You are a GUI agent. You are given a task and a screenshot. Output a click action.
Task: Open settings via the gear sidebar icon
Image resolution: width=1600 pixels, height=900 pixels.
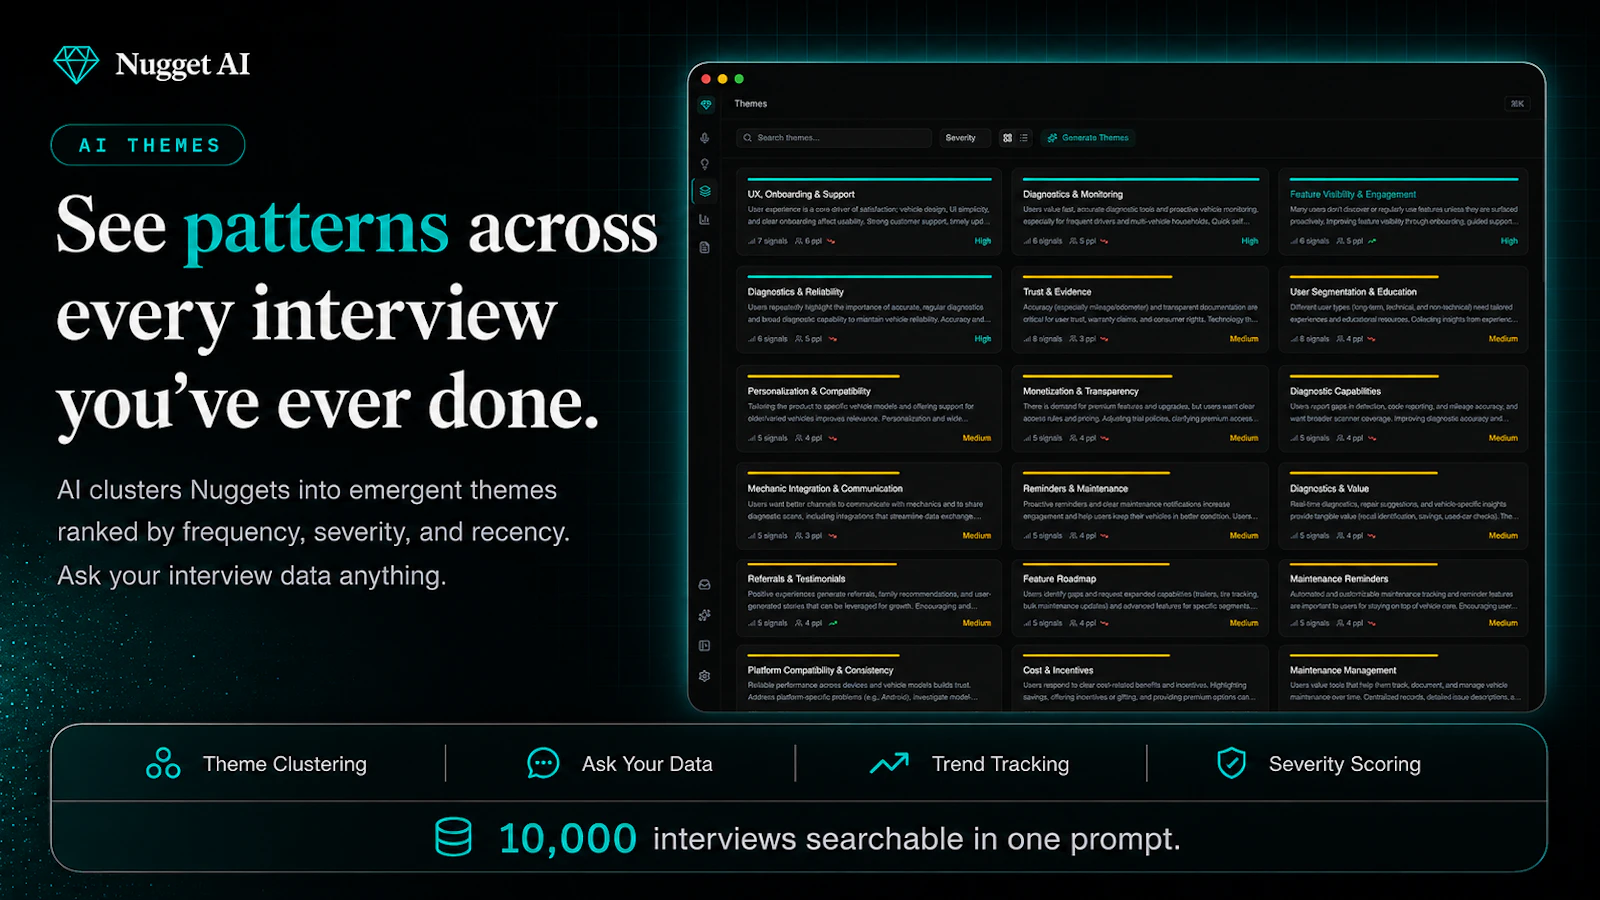click(x=705, y=676)
